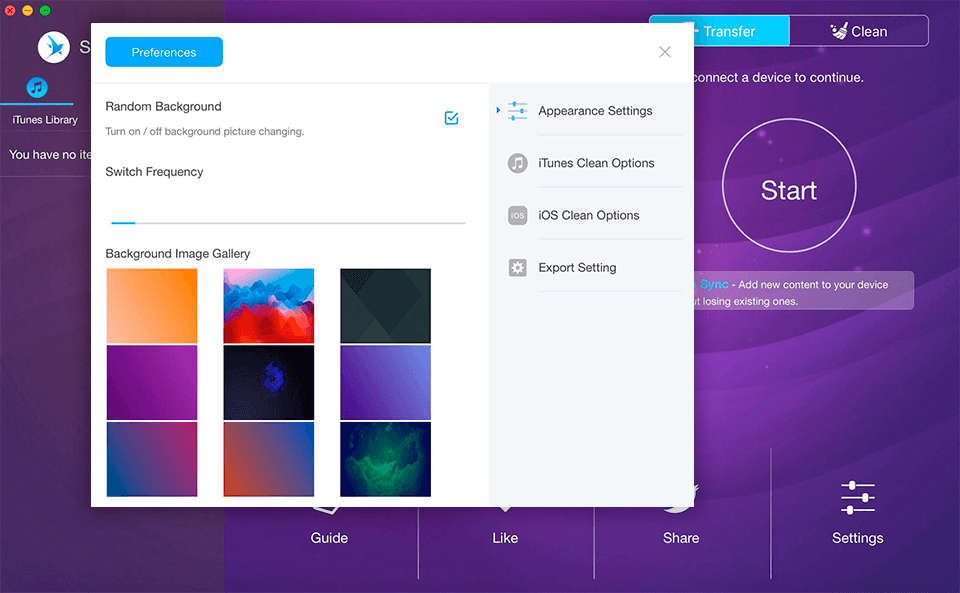Click the Start button

point(788,185)
